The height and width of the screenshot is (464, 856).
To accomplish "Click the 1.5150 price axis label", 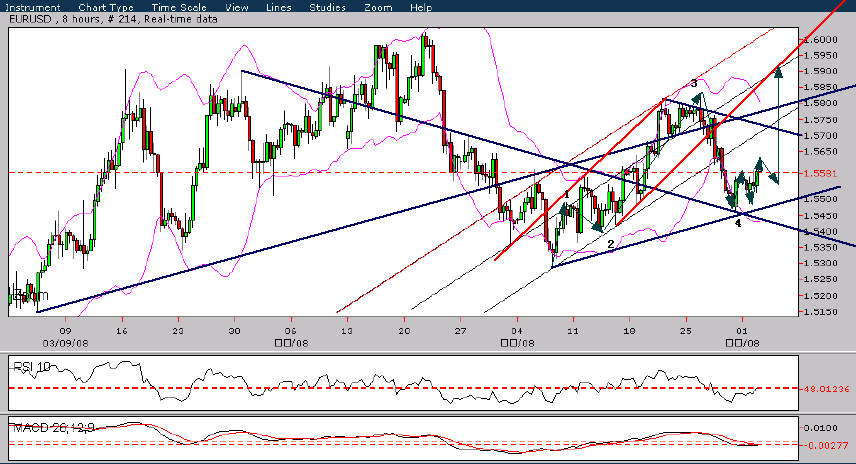I will (821, 312).
